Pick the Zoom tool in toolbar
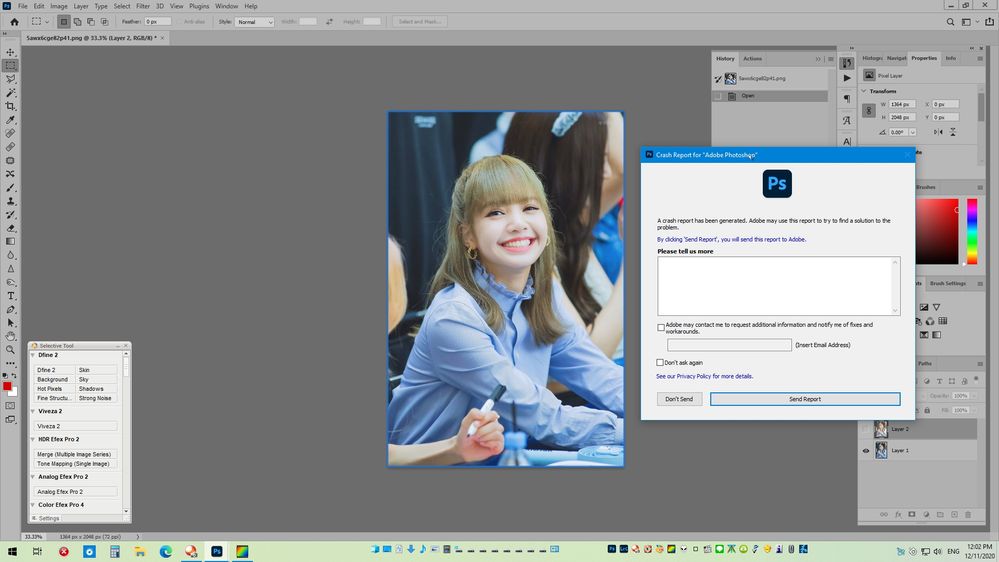 click(x=11, y=350)
